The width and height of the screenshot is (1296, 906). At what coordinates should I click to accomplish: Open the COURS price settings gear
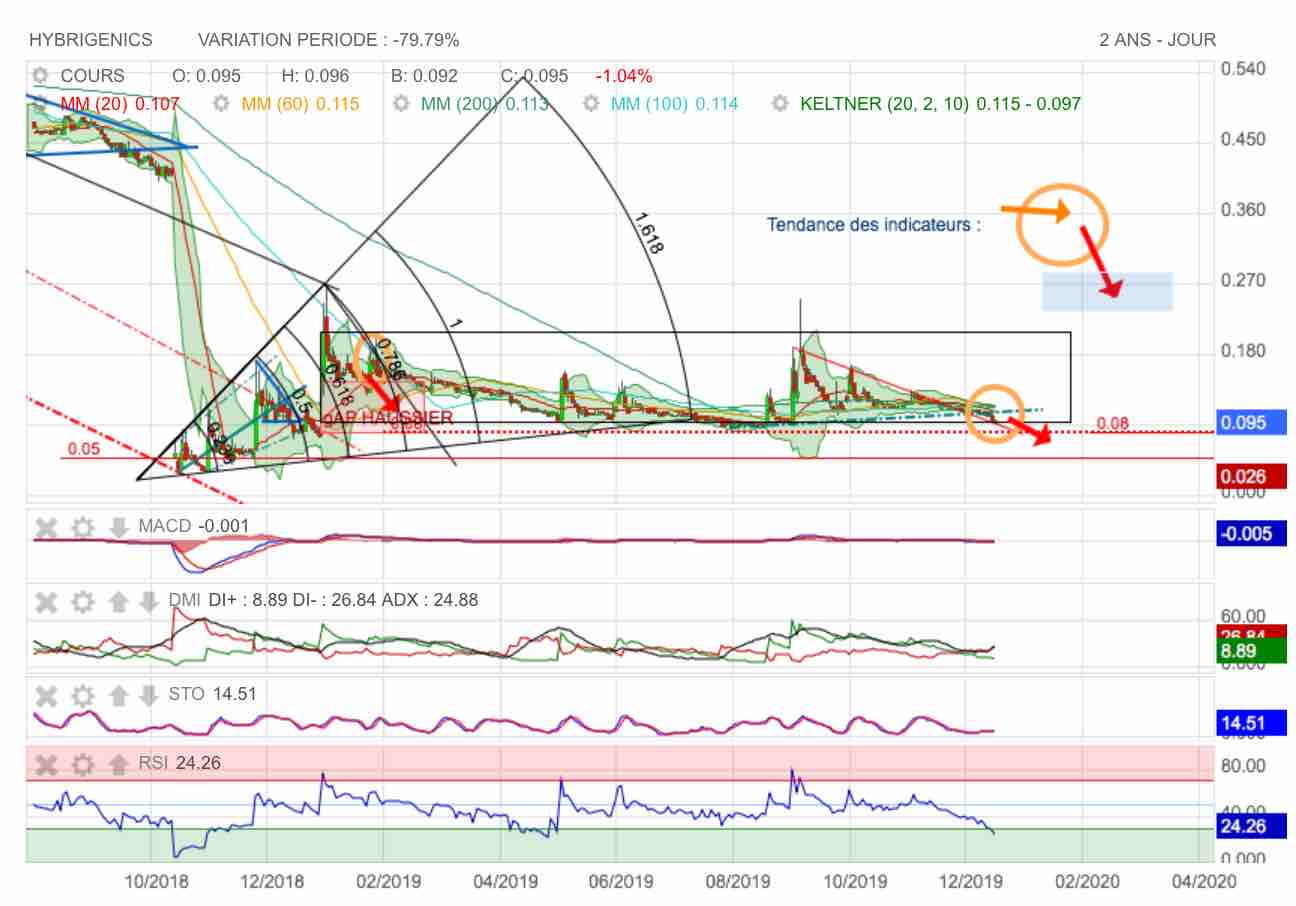[40, 76]
